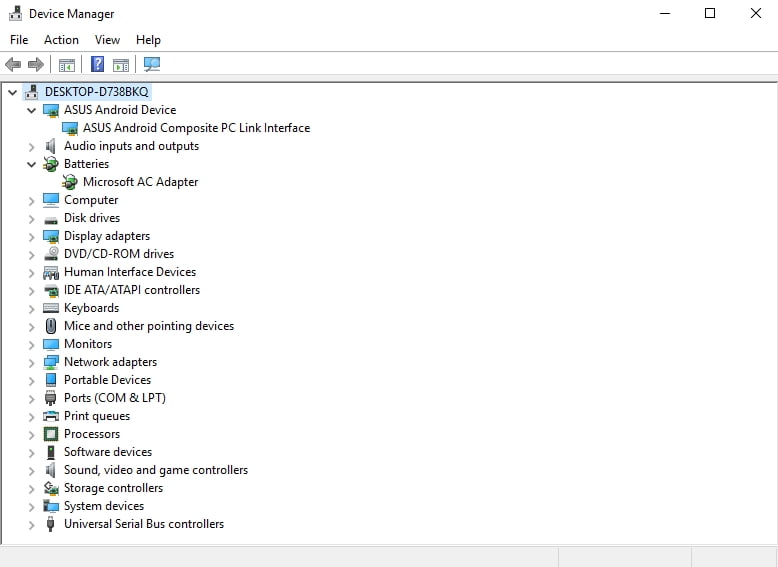This screenshot has width=778, height=567.
Task: Click the Scan for hardware changes icon
Action: (x=152, y=65)
